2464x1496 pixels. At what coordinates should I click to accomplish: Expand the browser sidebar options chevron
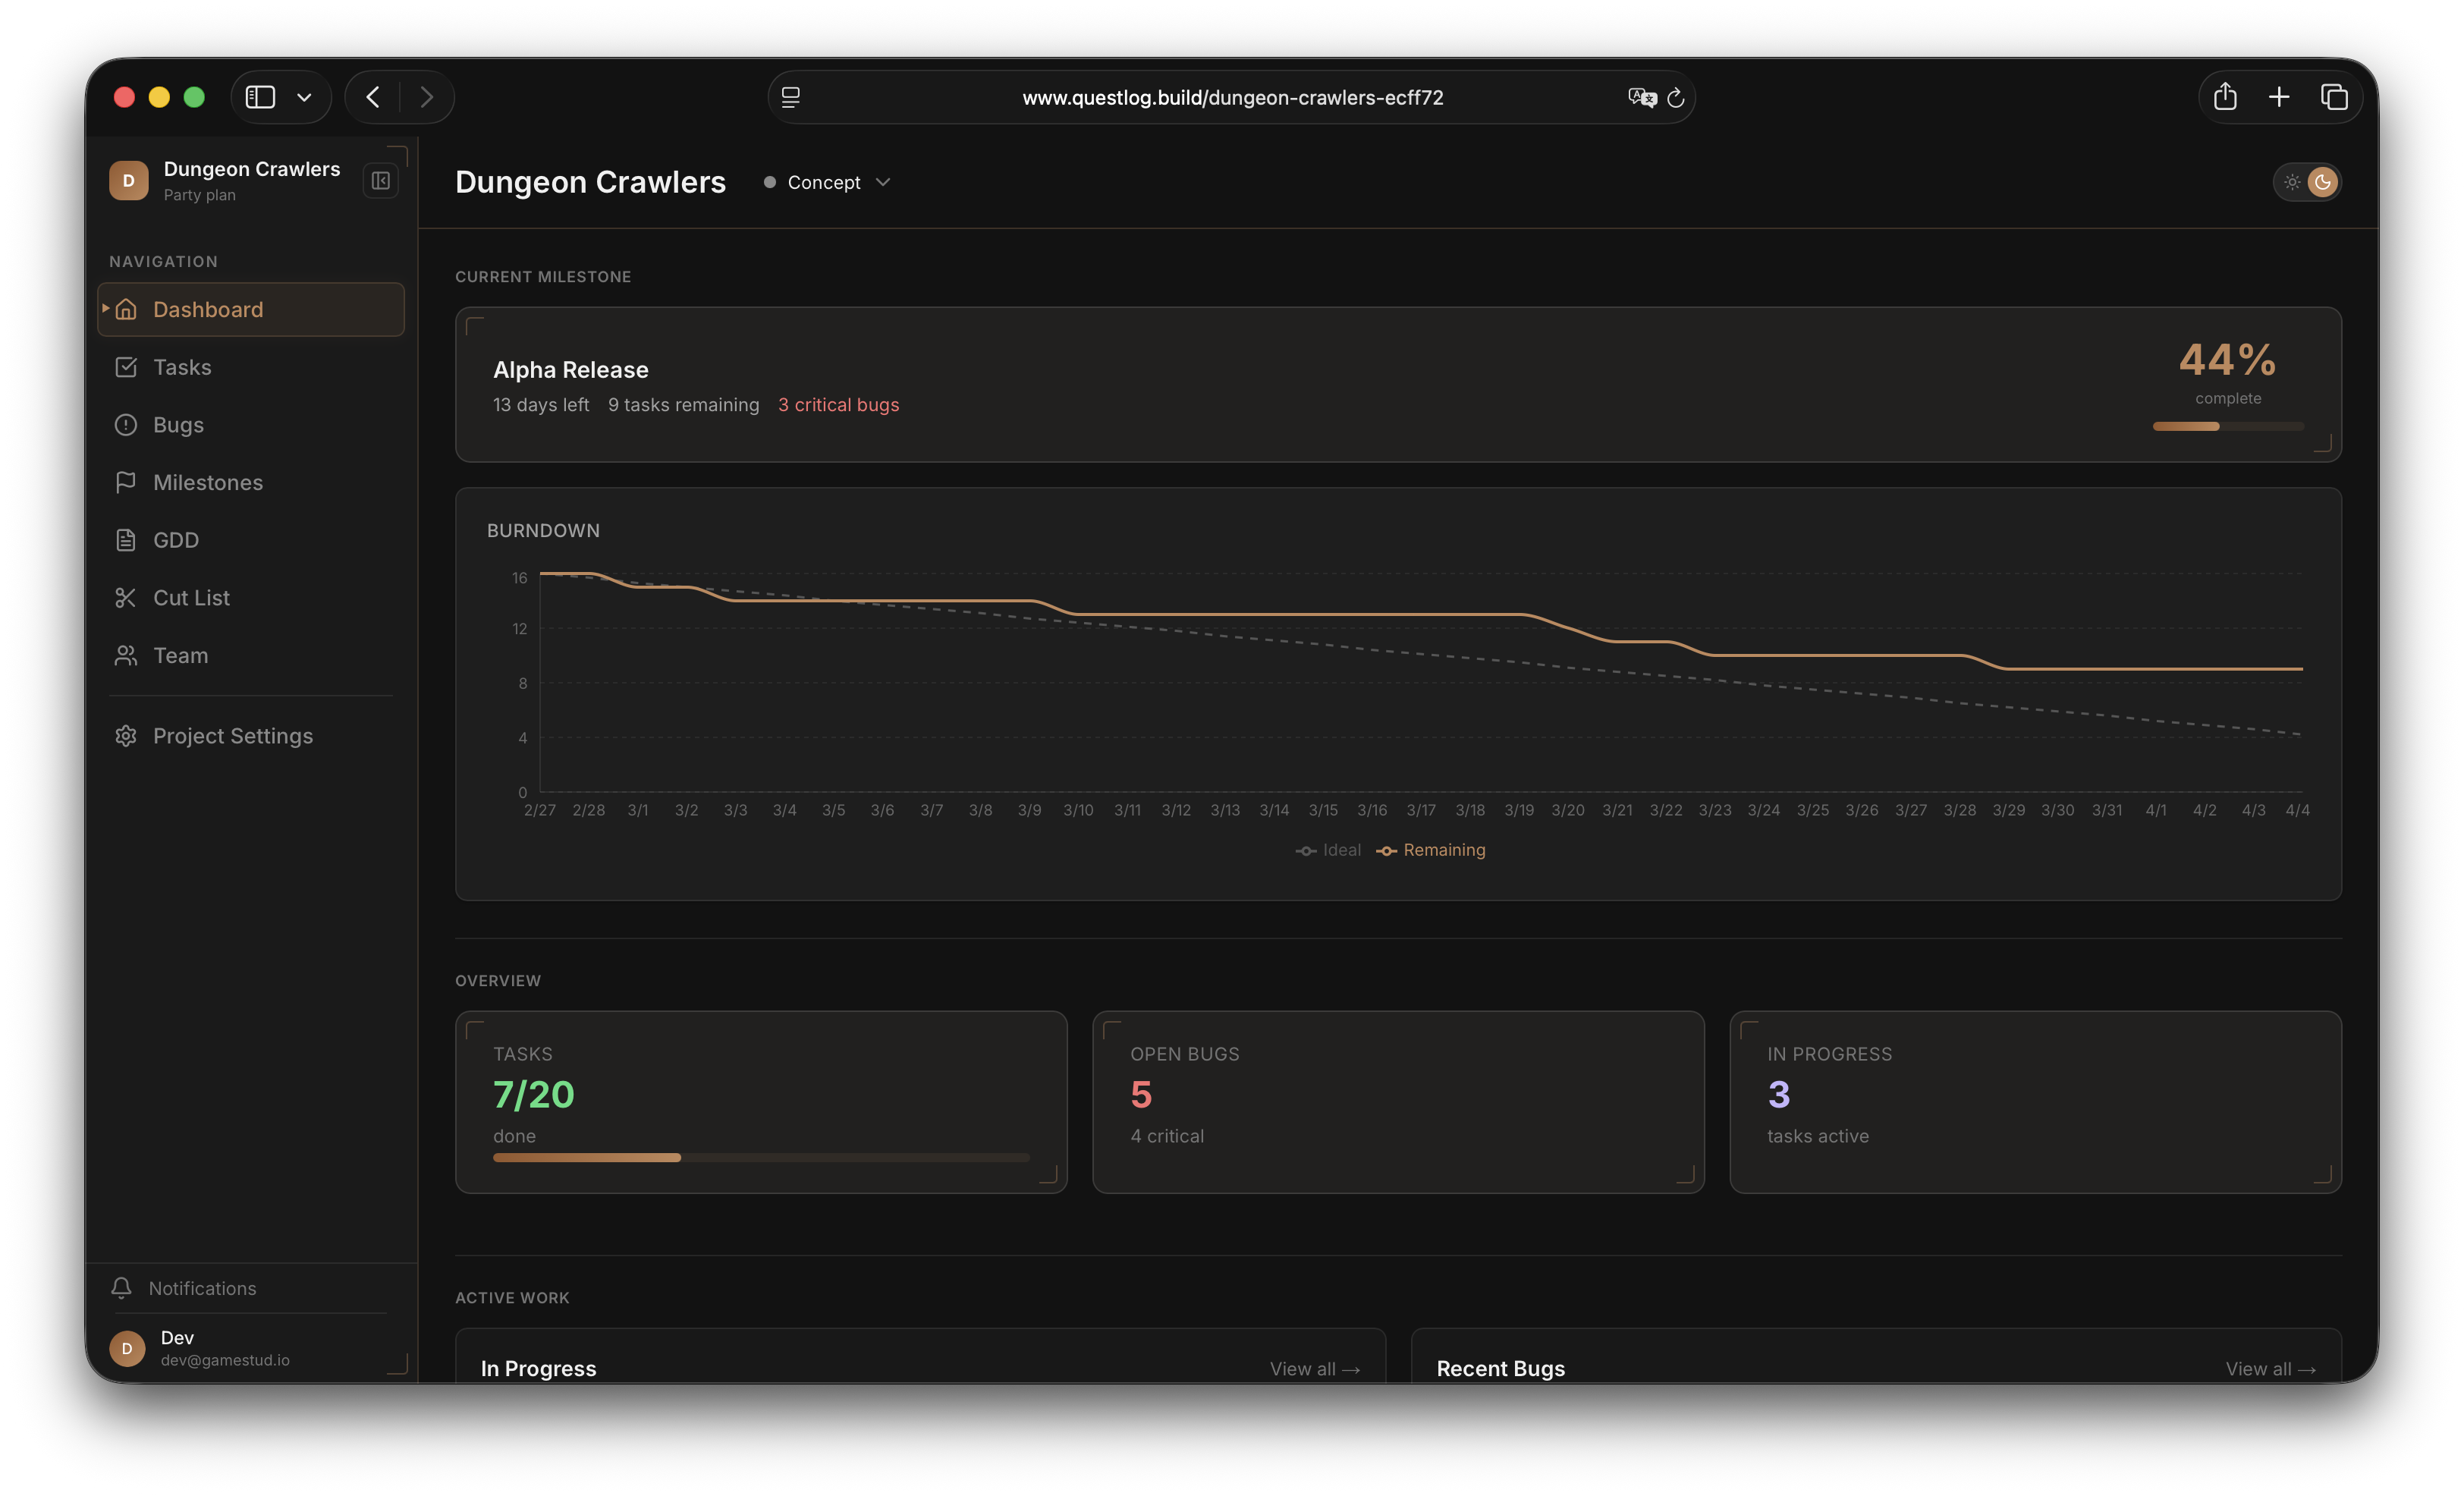(x=304, y=97)
